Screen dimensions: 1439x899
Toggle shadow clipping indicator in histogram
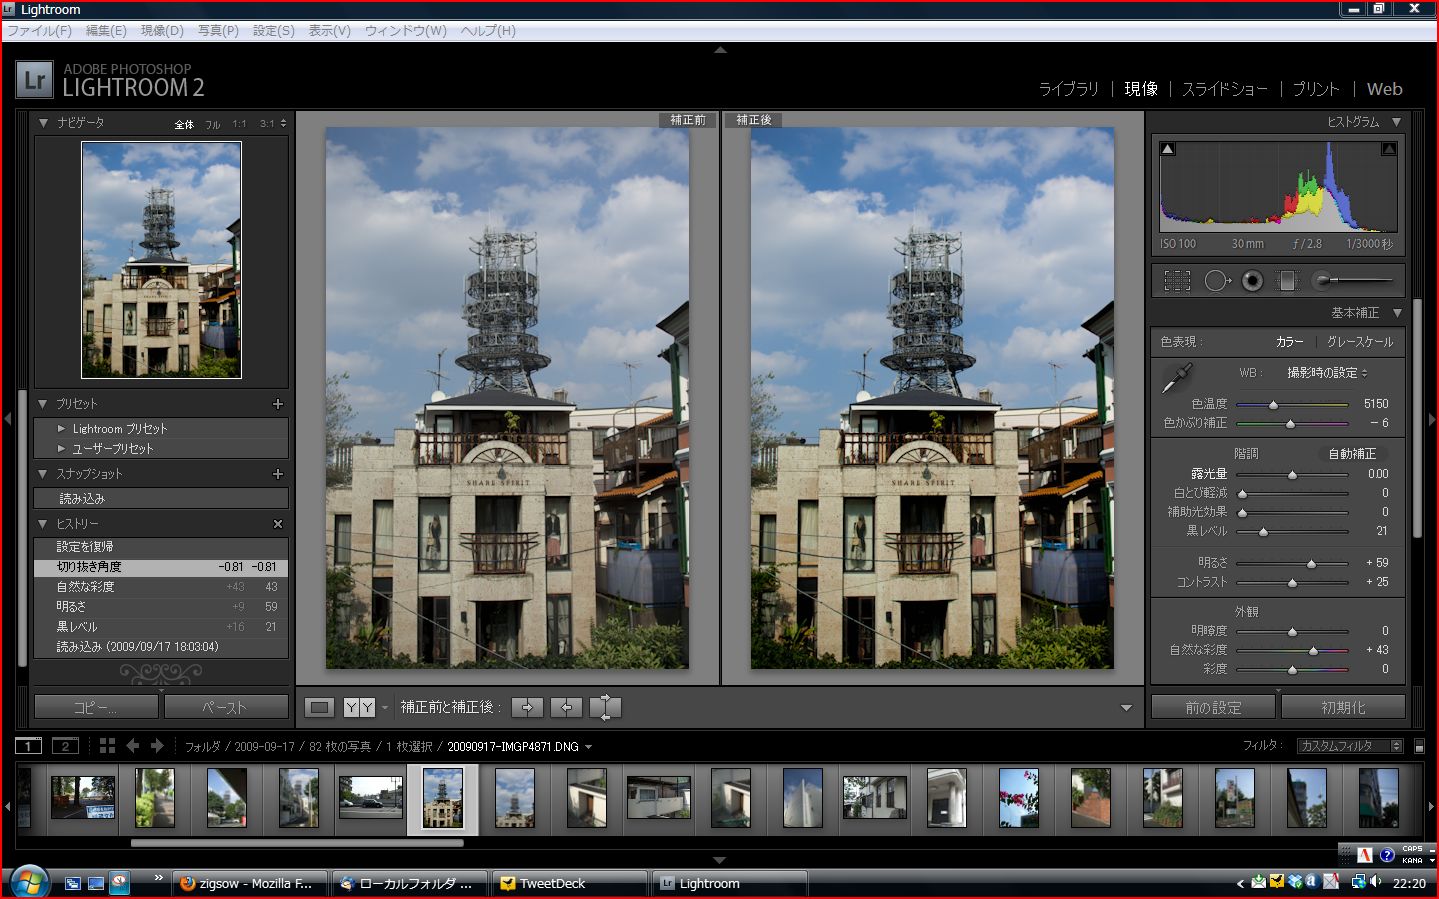pos(1167,149)
